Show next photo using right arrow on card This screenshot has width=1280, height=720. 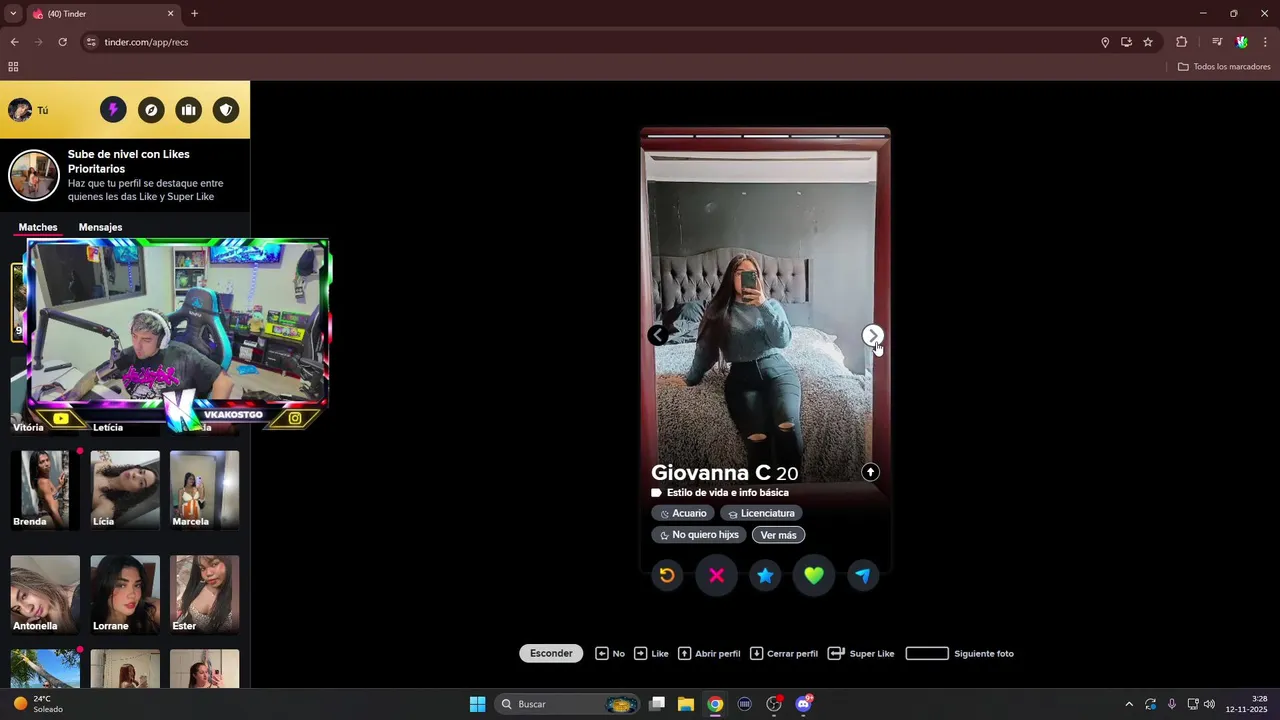click(873, 336)
